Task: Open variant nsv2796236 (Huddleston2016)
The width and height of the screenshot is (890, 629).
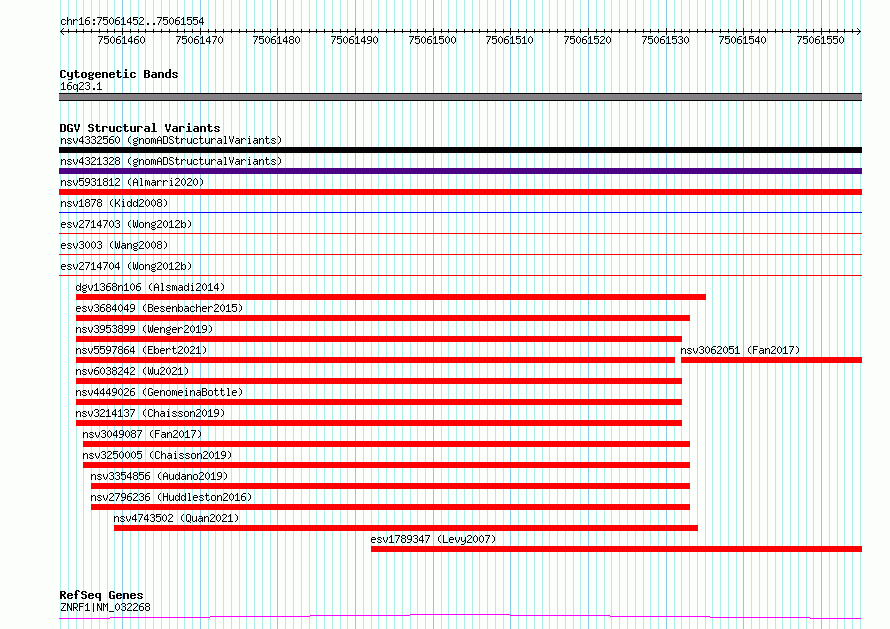Action: [171, 497]
